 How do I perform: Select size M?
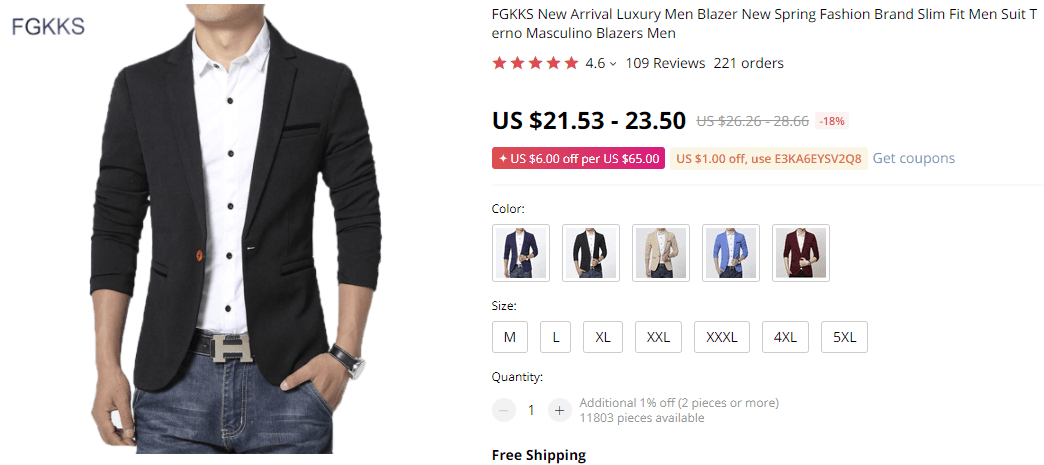click(x=510, y=337)
